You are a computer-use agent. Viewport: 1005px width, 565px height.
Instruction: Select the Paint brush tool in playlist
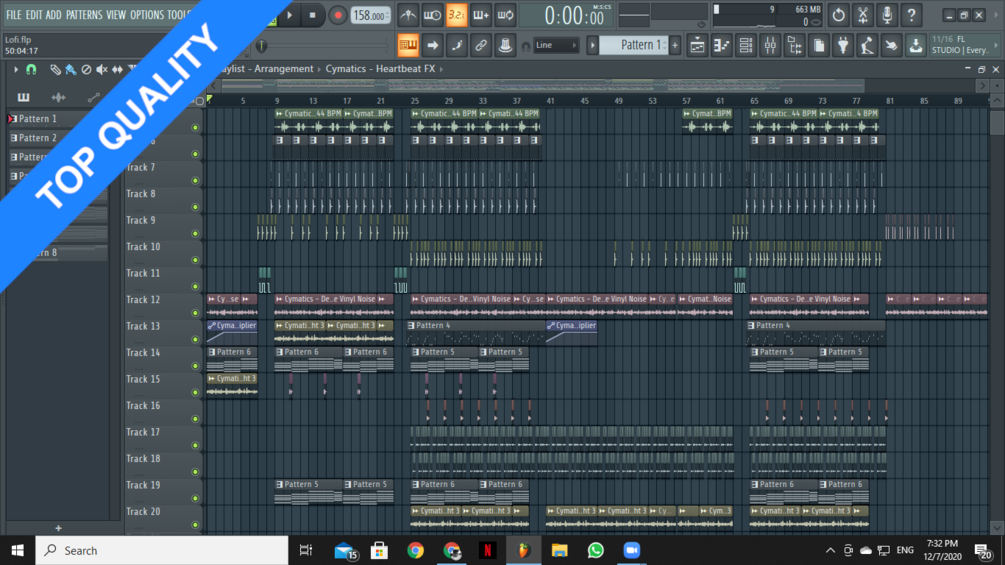click(71, 69)
